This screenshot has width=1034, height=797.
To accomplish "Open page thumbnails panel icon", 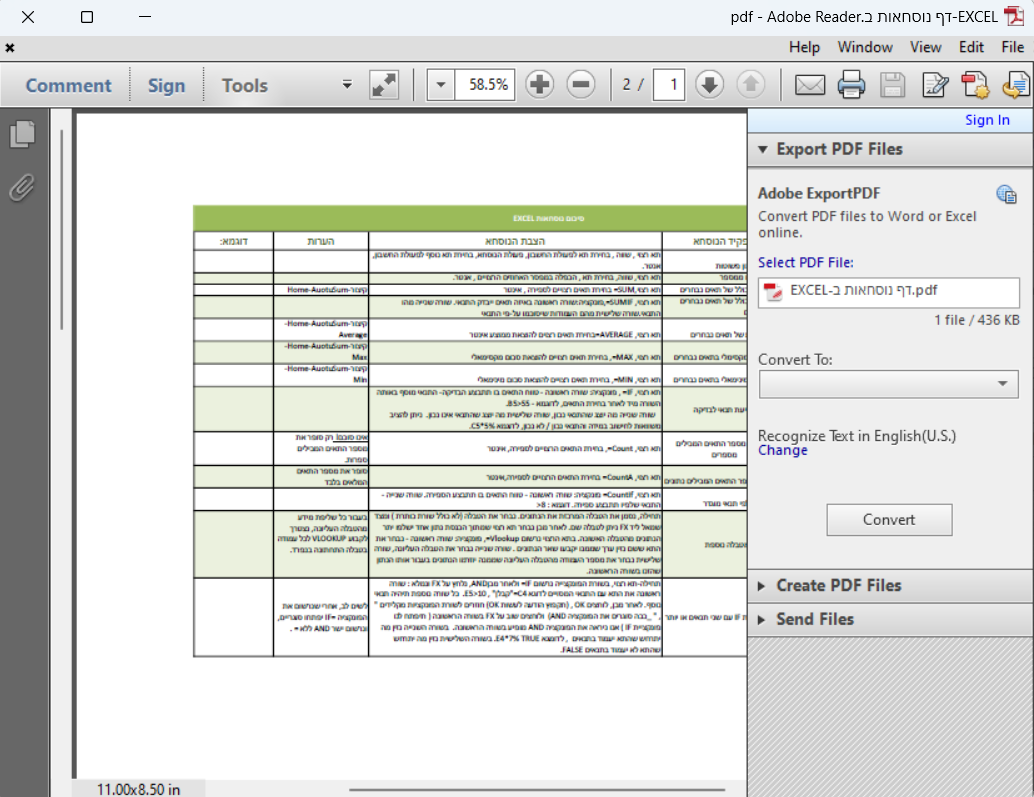I will pos(22,134).
